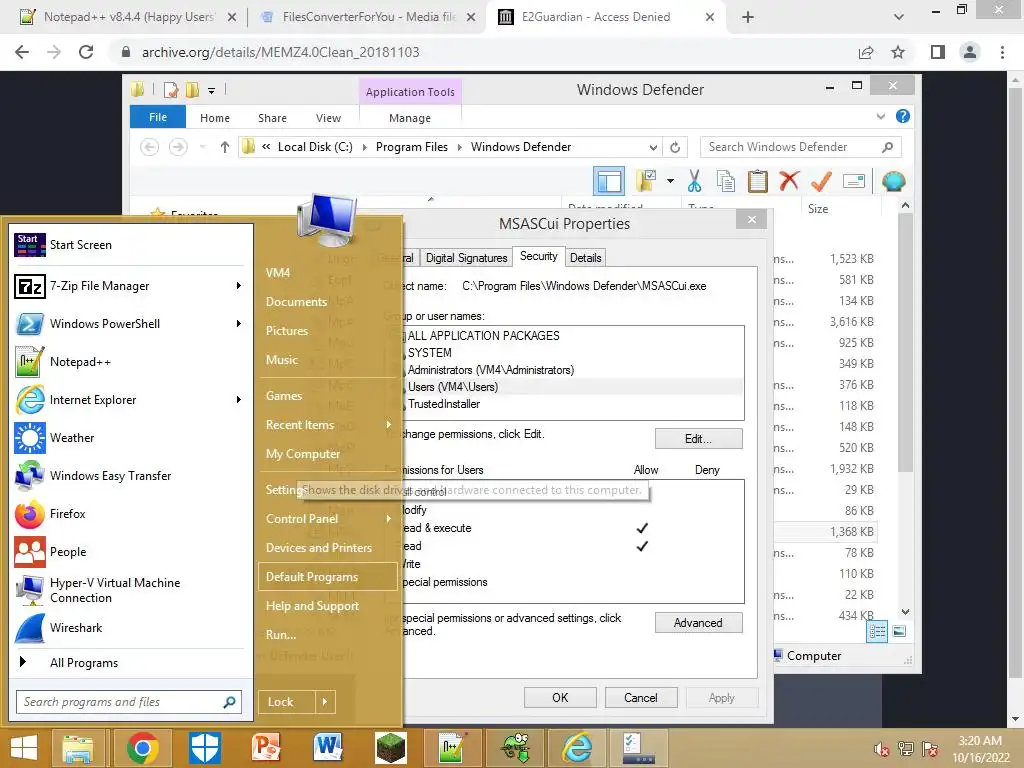Click the Copy icon in the Explorer toolbar
Image resolution: width=1024 pixels, height=768 pixels.
pyautogui.click(x=726, y=181)
